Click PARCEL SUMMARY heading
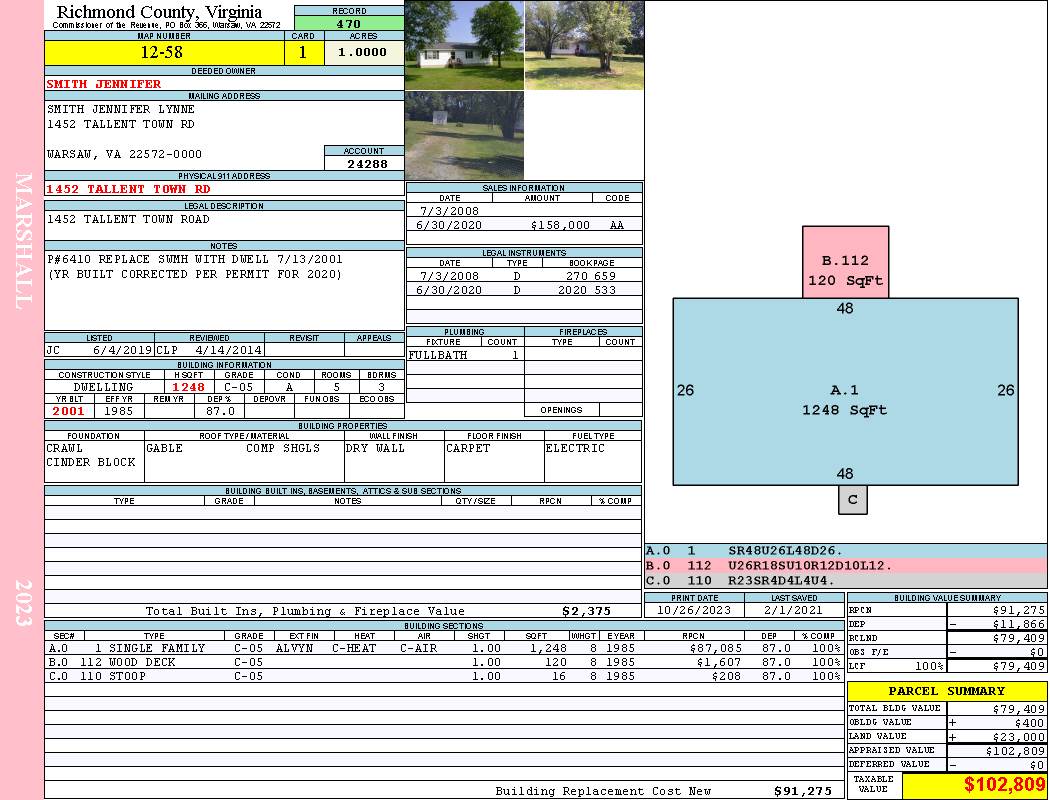Image resolution: width=1050 pixels, height=800 pixels. click(x=947, y=691)
